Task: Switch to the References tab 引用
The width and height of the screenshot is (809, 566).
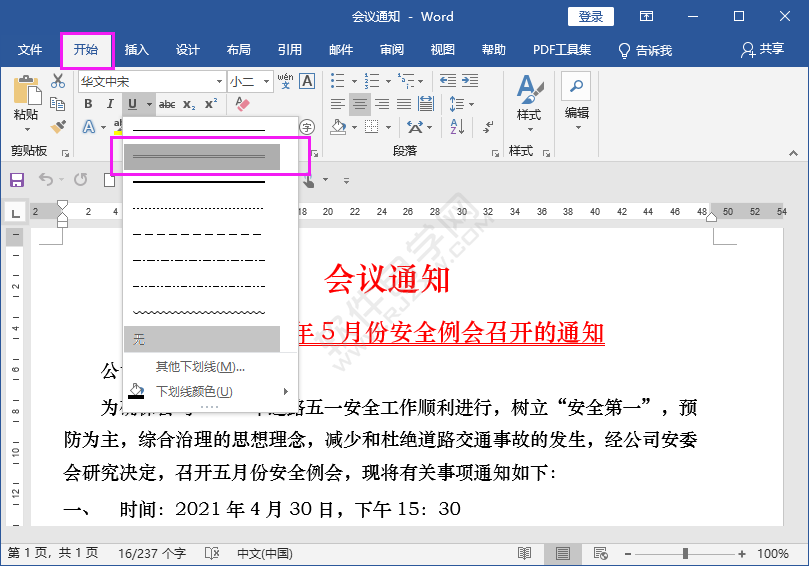Action: [289, 50]
